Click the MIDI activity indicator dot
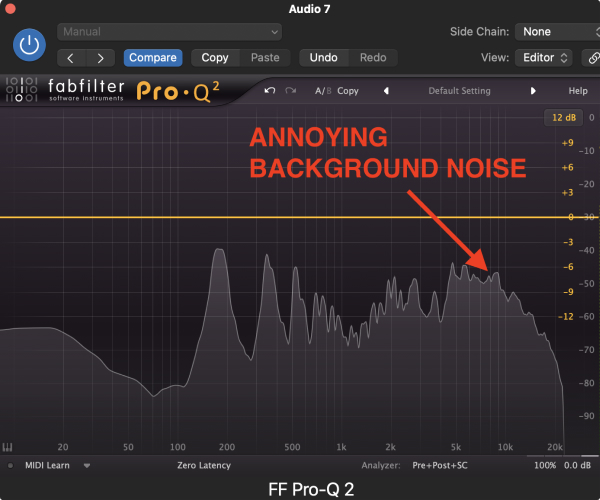The height and width of the screenshot is (500, 600). 10,466
